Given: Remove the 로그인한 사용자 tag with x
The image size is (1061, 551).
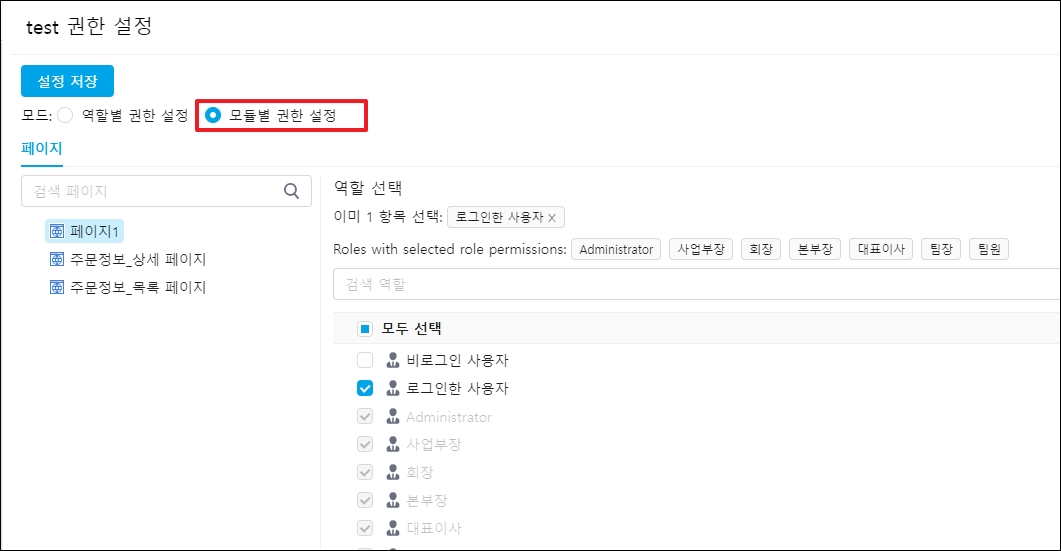Looking at the screenshot, I should [x=551, y=217].
